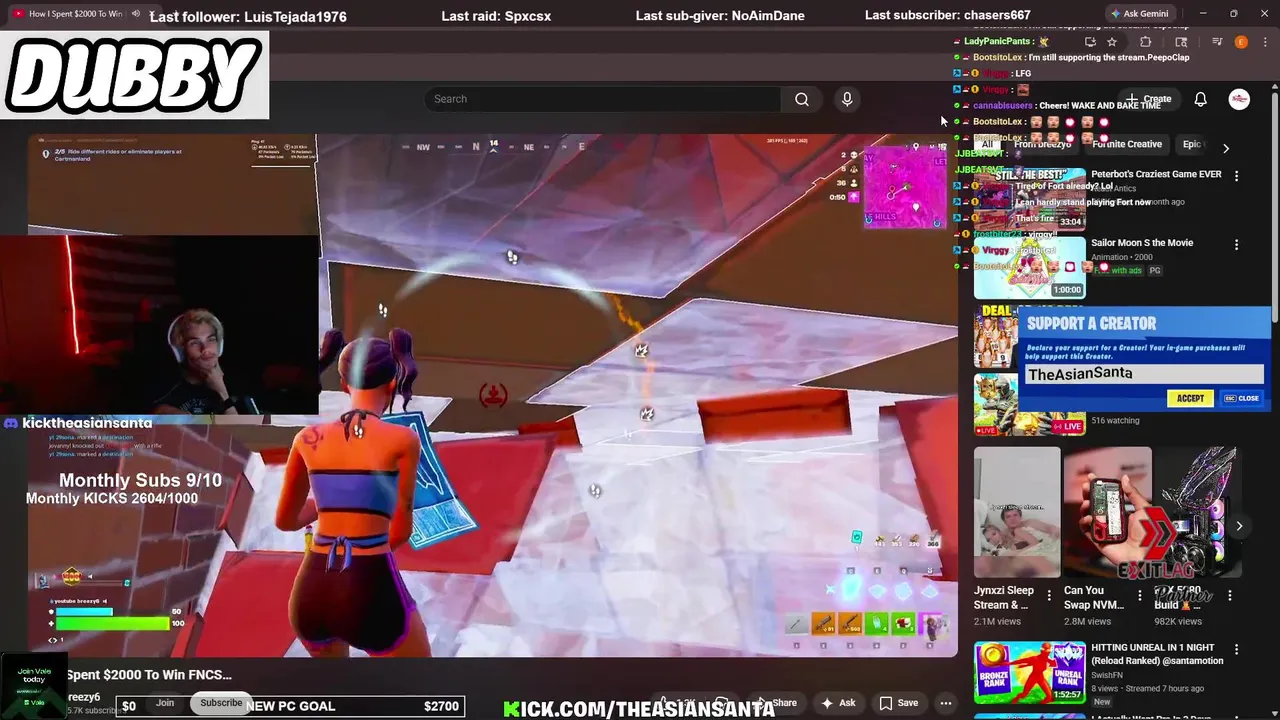Screen dimensions: 1280x720
Task: Click CLOSE in Support a Creator
Action: 1242,398
